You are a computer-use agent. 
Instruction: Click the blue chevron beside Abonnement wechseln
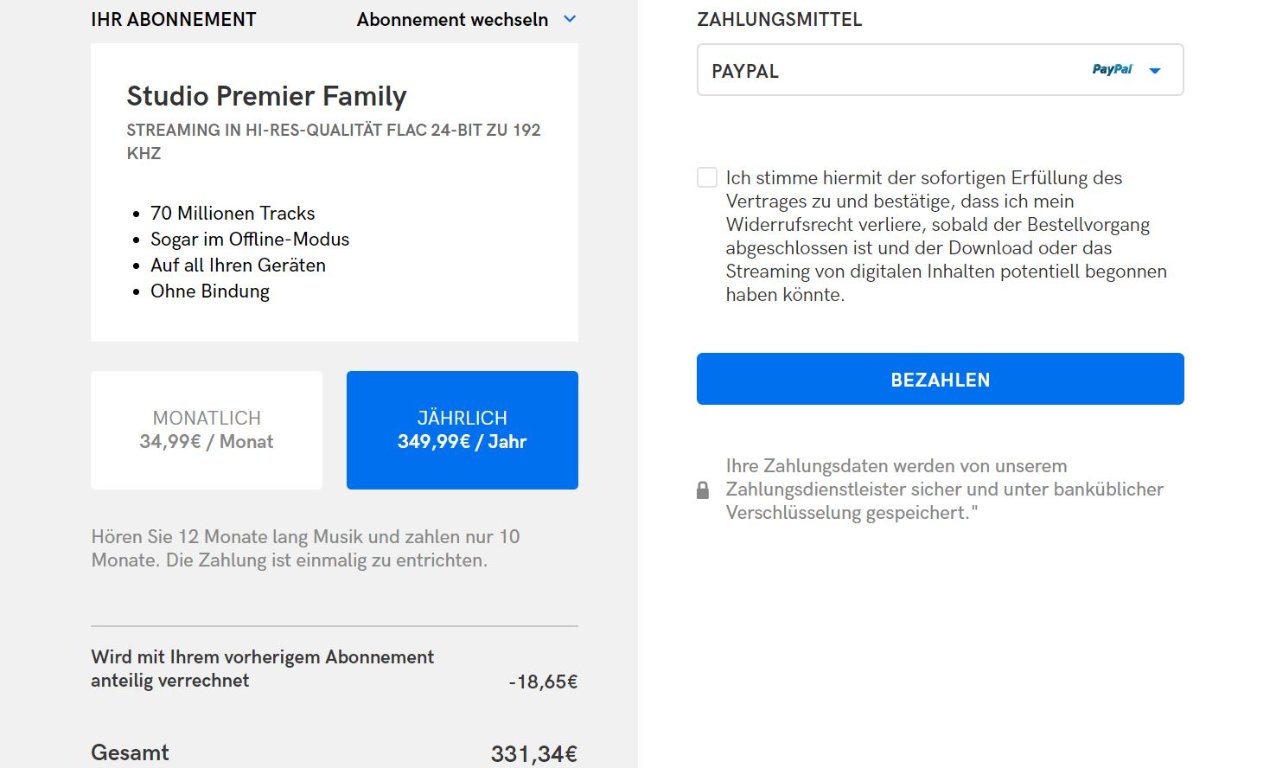(570, 19)
